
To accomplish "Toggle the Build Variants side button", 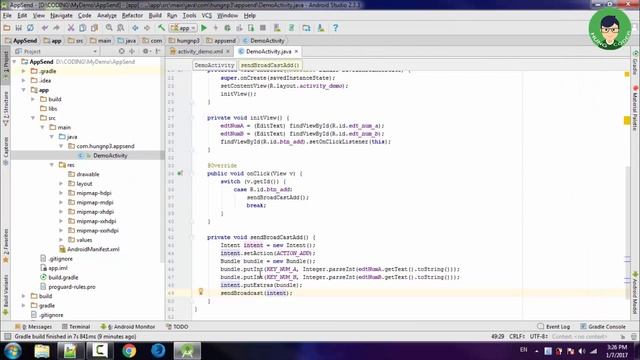I will (6, 295).
